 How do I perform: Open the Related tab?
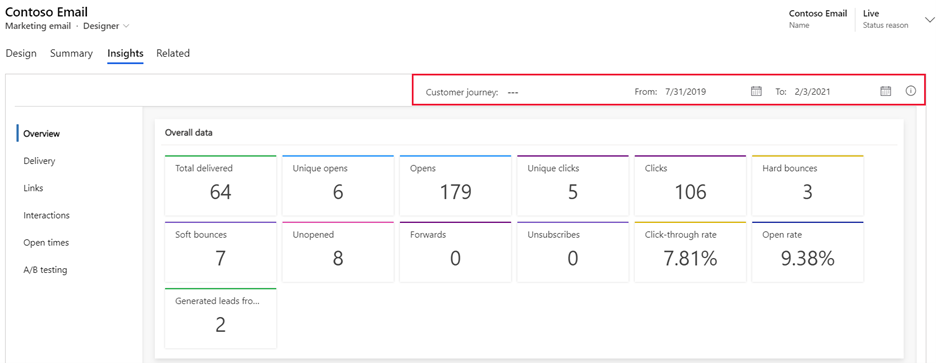click(173, 53)
